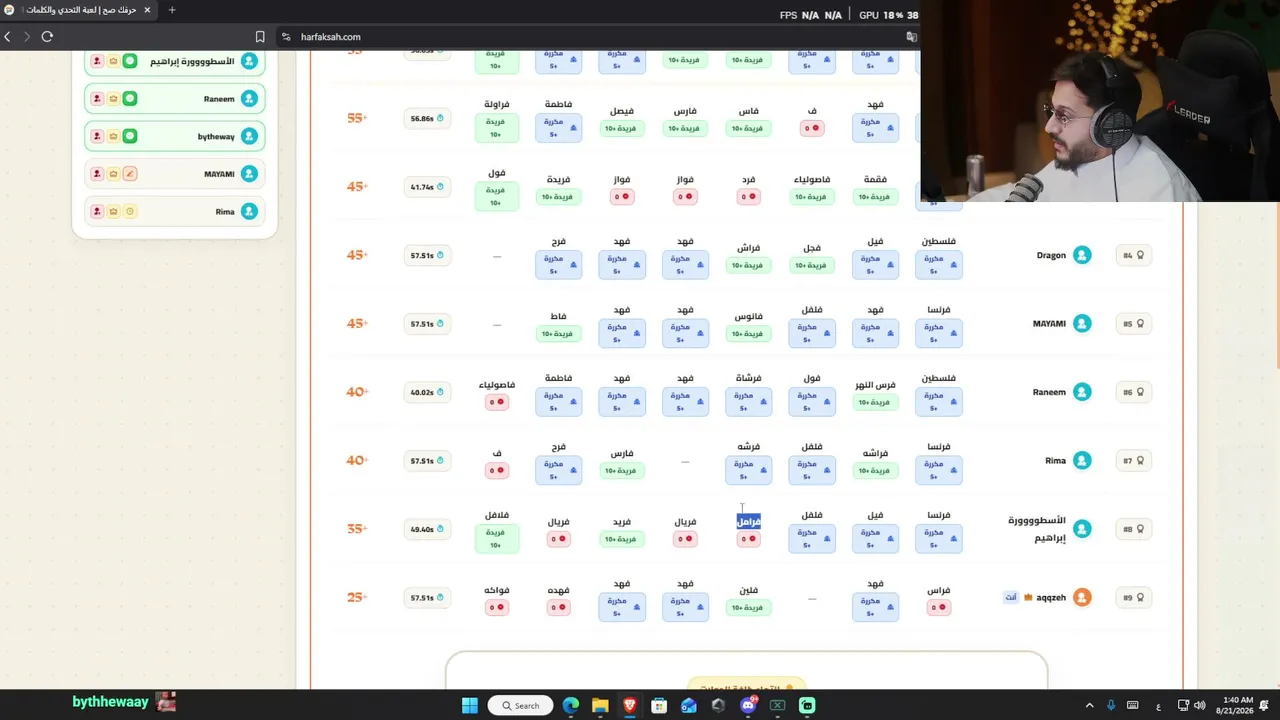Viewport: 1280px width, 720px height.
Task: Click clock waiting icon in Rima sidebar card
Action: point(130,212)
